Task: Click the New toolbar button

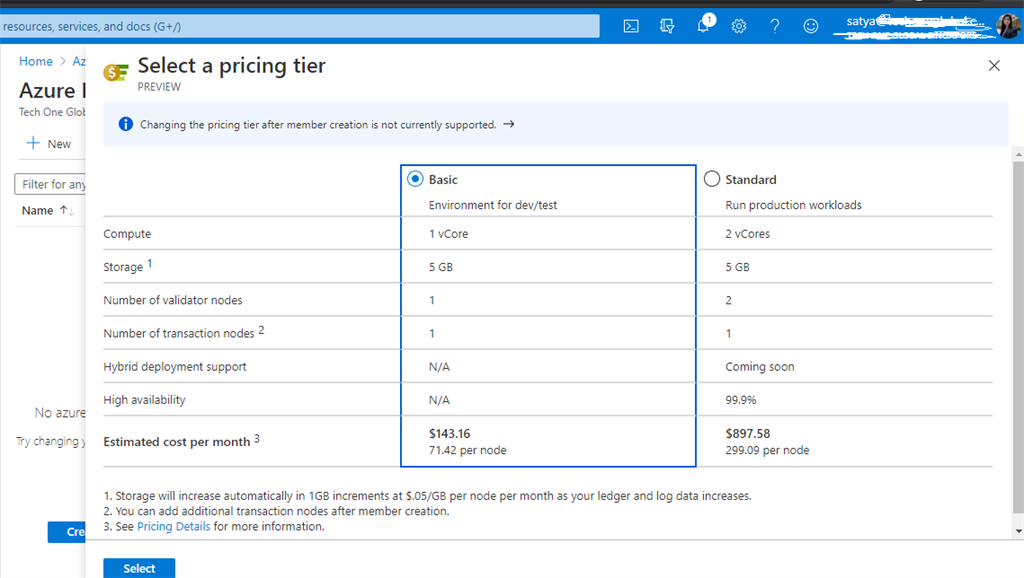Action: [49, 144]
